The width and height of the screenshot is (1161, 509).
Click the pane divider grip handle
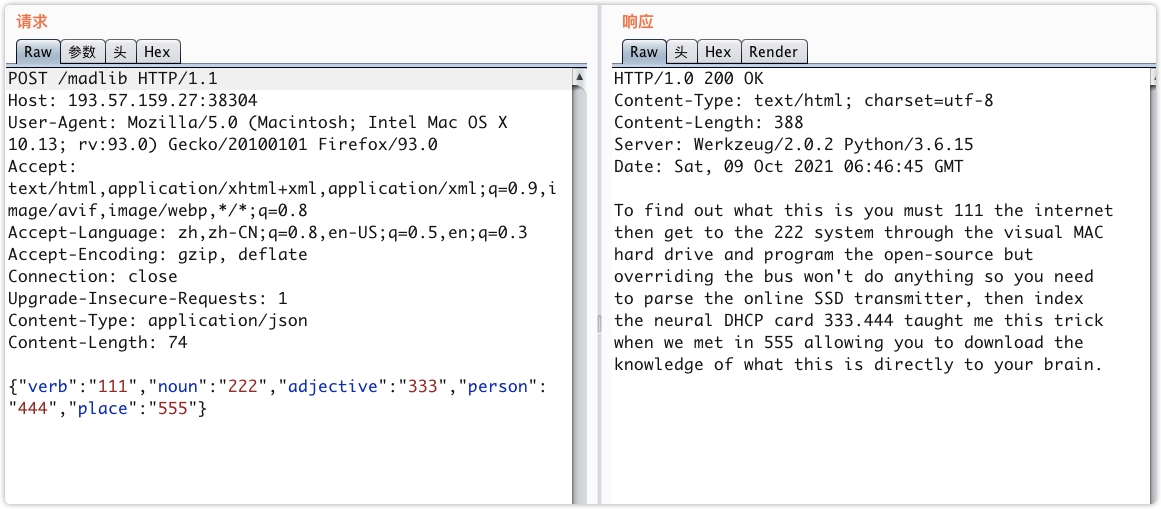point(599,322)
